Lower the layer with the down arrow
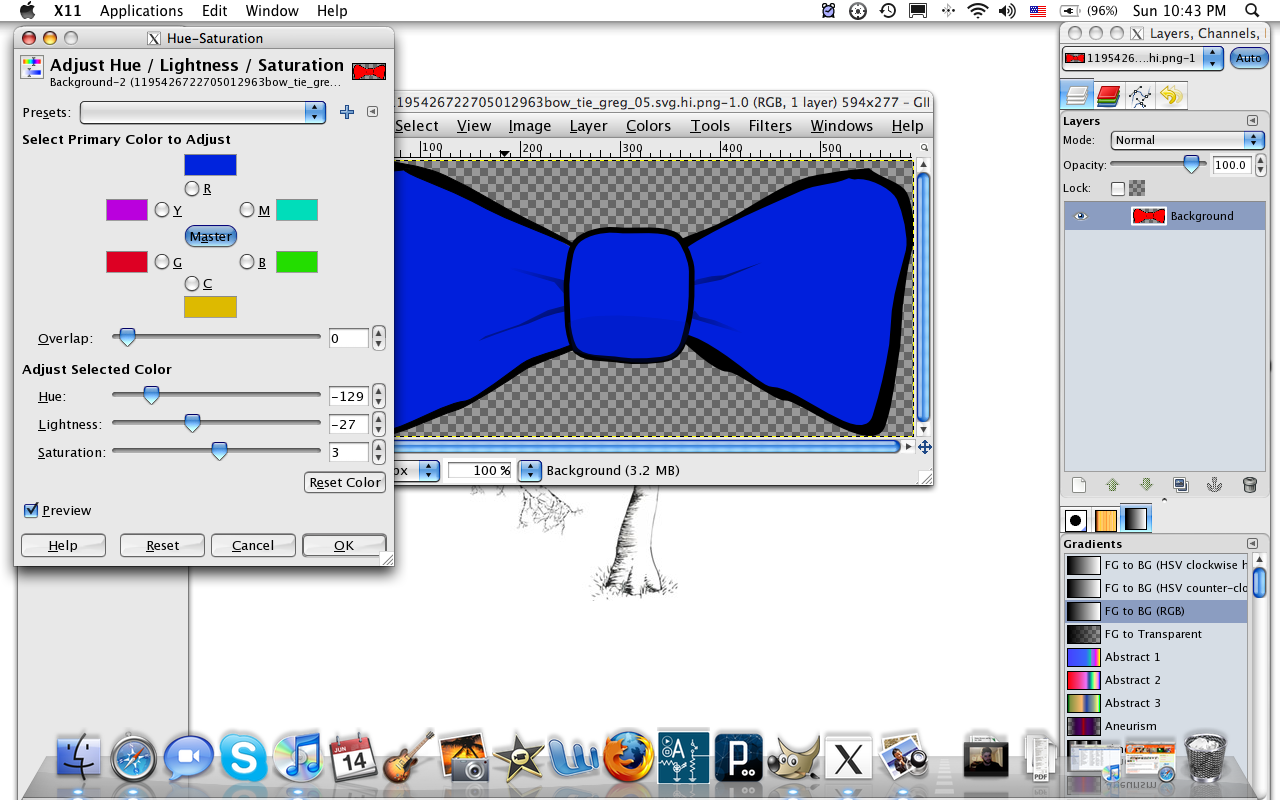1280x800 pixels. 1146,485
